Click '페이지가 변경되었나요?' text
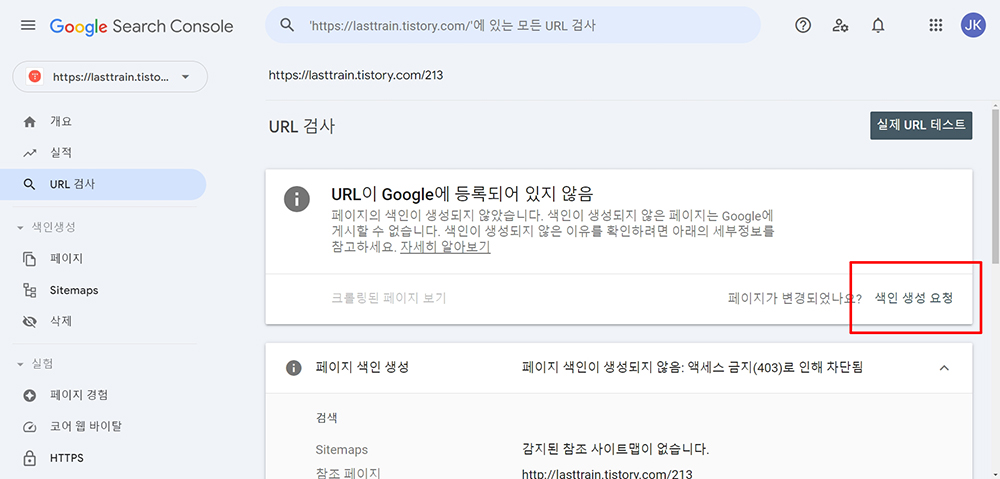The image size is (1000, 479). point(795,298)
